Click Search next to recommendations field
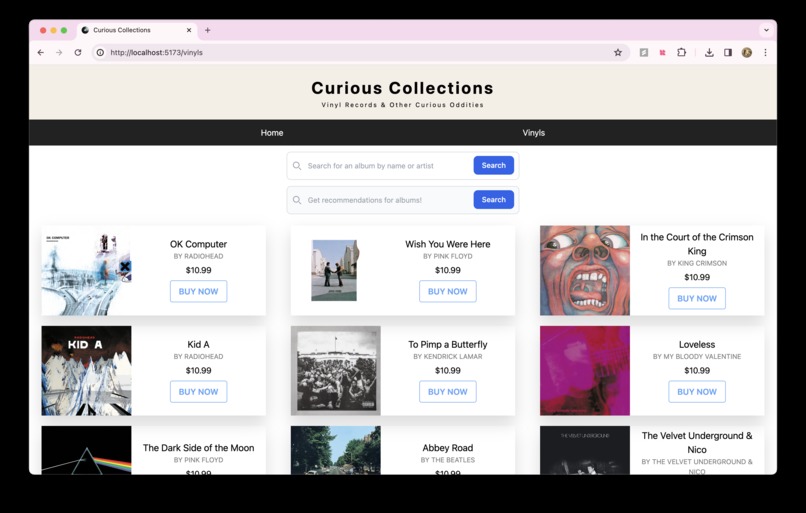The height and width of the screenshot is (513, 806). click(493, 200)
